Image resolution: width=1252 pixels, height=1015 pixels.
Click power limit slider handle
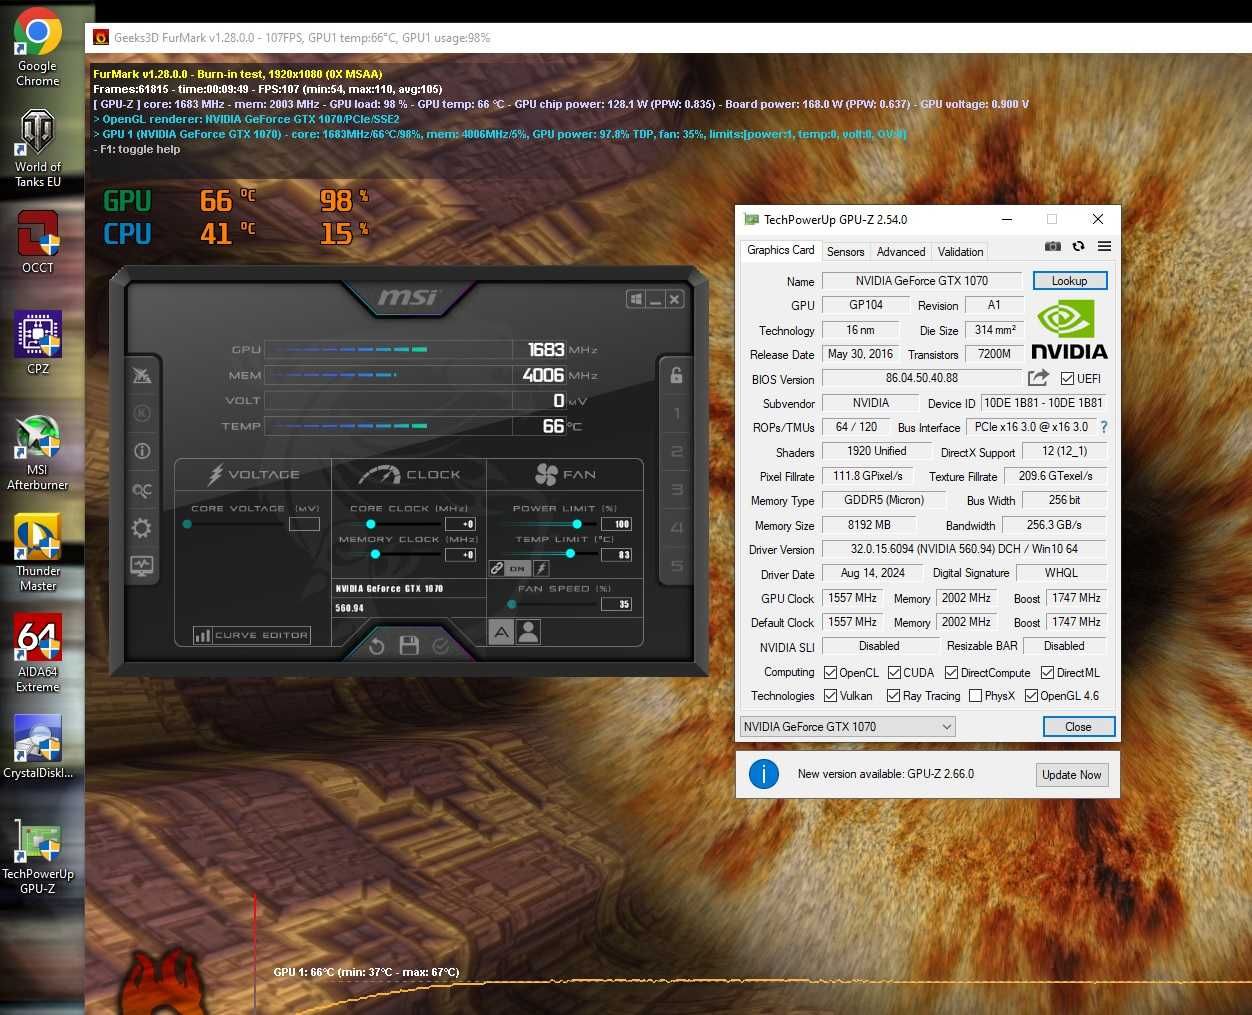tap(577, 524)
